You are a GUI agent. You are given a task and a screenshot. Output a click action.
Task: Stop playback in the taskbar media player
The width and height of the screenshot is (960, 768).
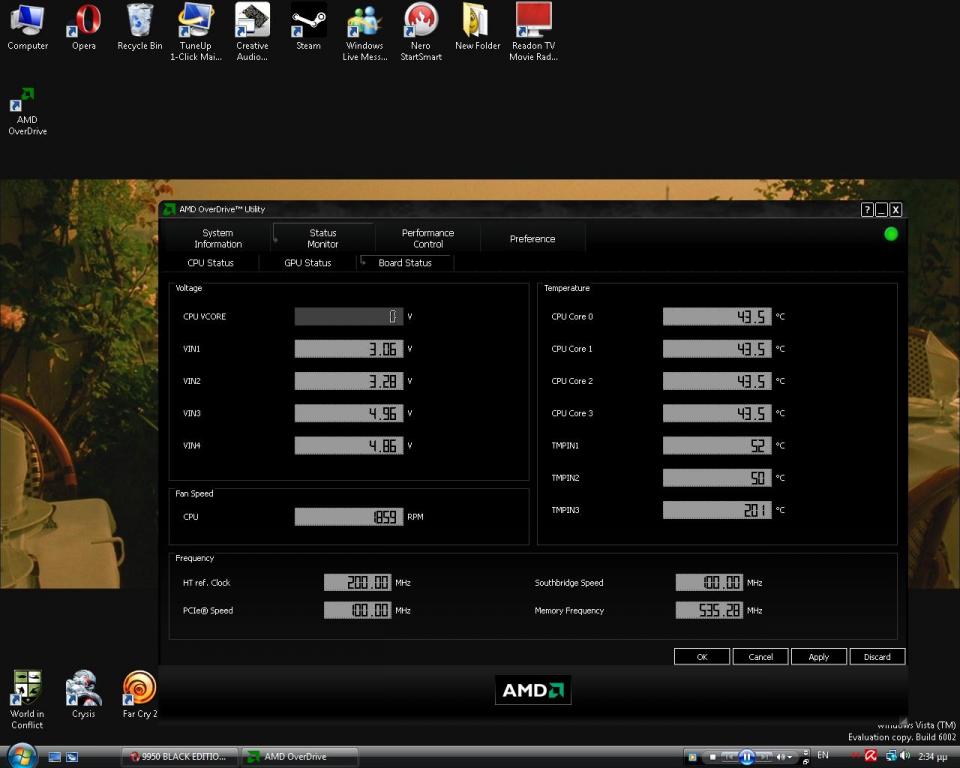[x=713, y=757]
